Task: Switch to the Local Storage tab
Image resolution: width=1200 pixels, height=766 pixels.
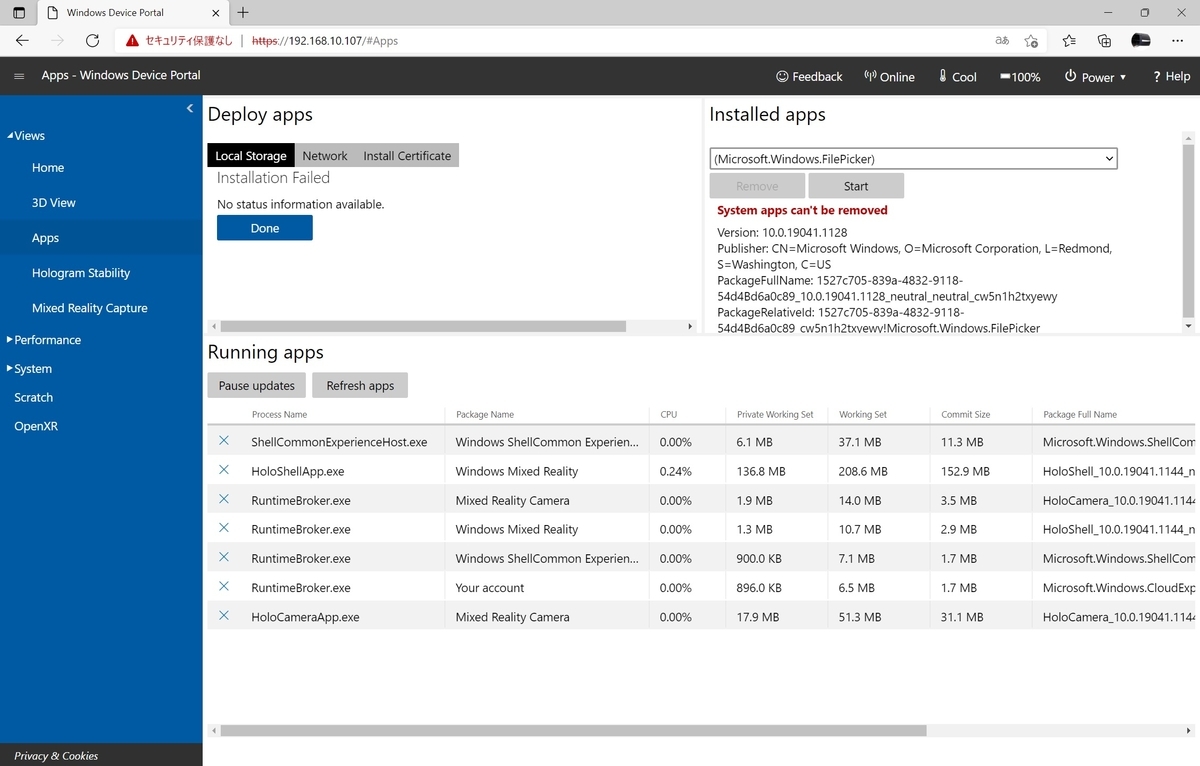Action: point(251,155)
